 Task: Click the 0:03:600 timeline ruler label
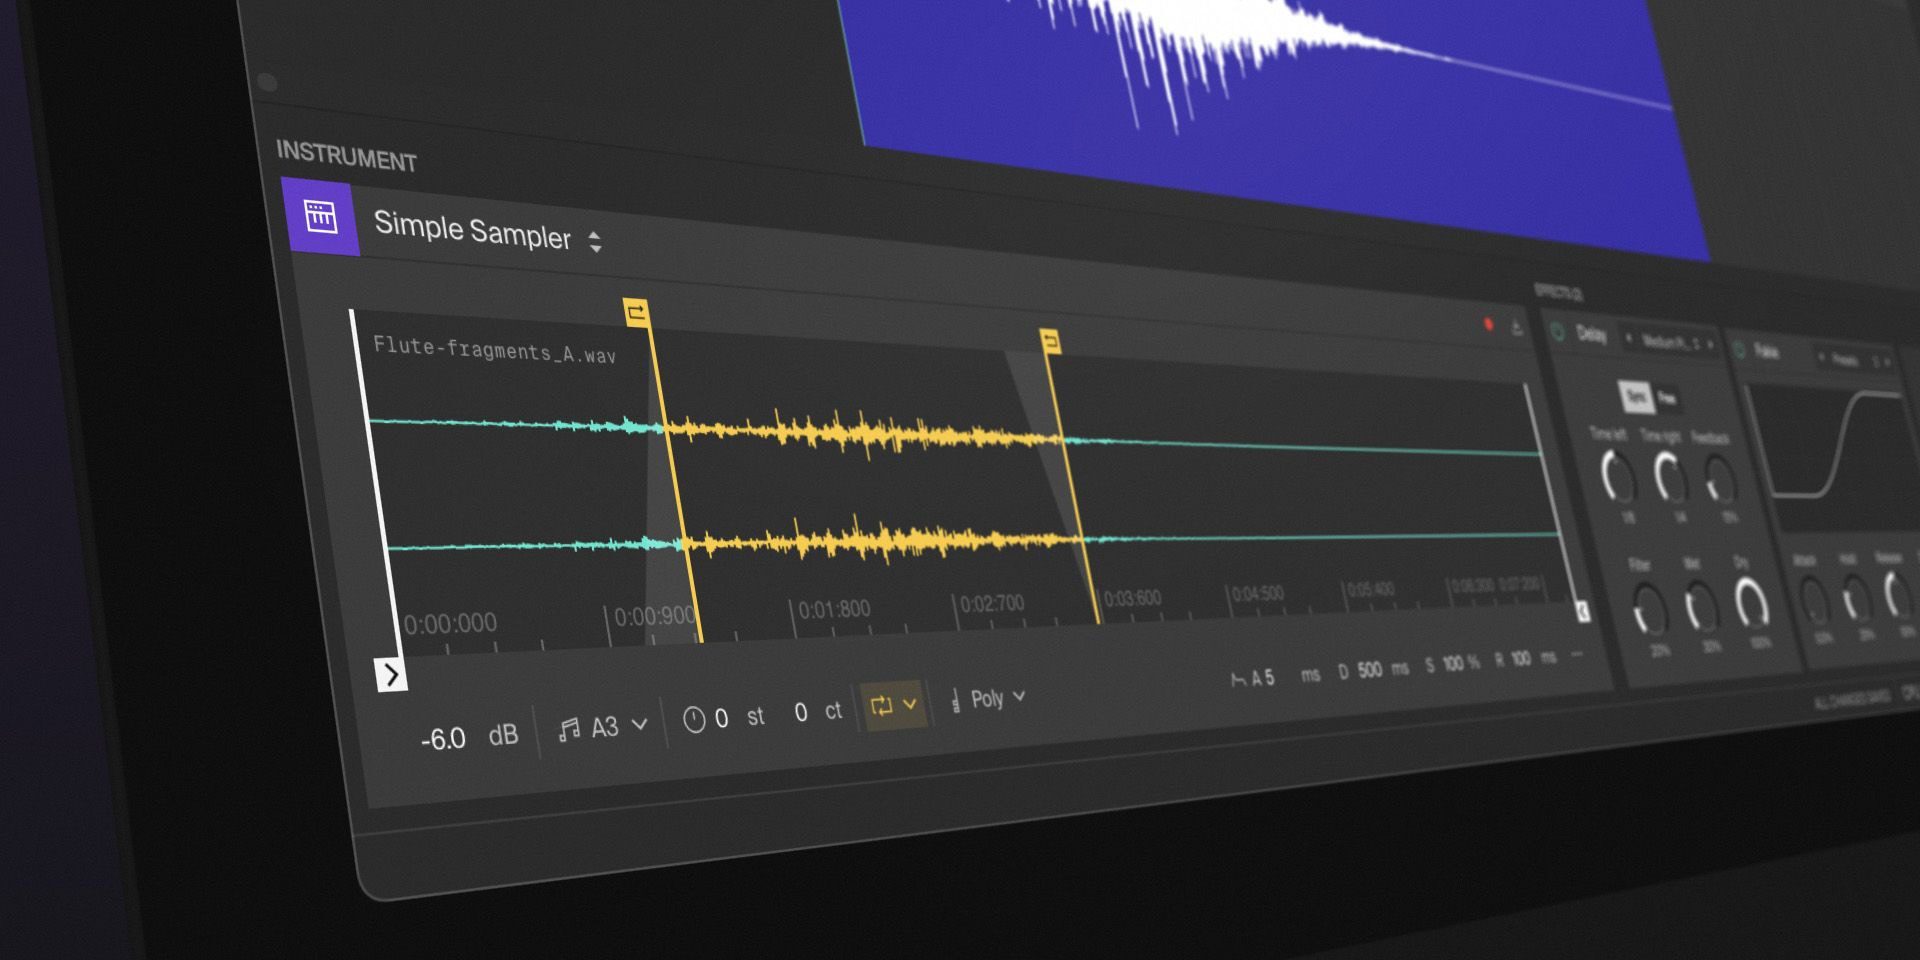click(x=1133, y=598)
